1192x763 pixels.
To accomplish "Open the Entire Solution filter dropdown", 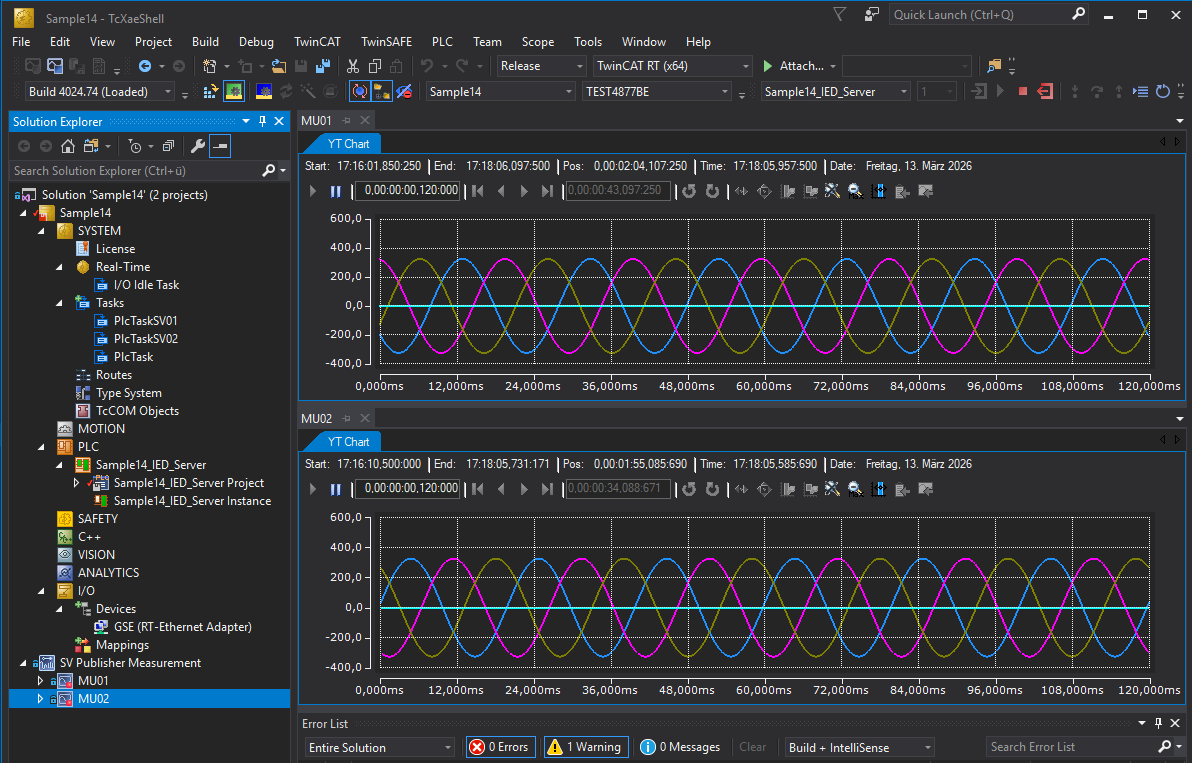I will point(379,748).
